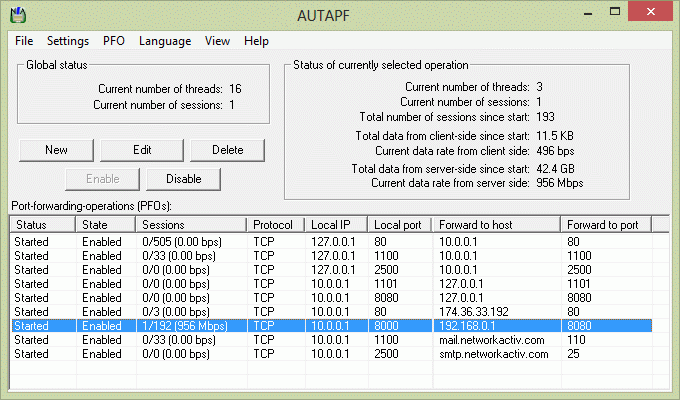Sort by the Status column header

[x=42, y=225]
